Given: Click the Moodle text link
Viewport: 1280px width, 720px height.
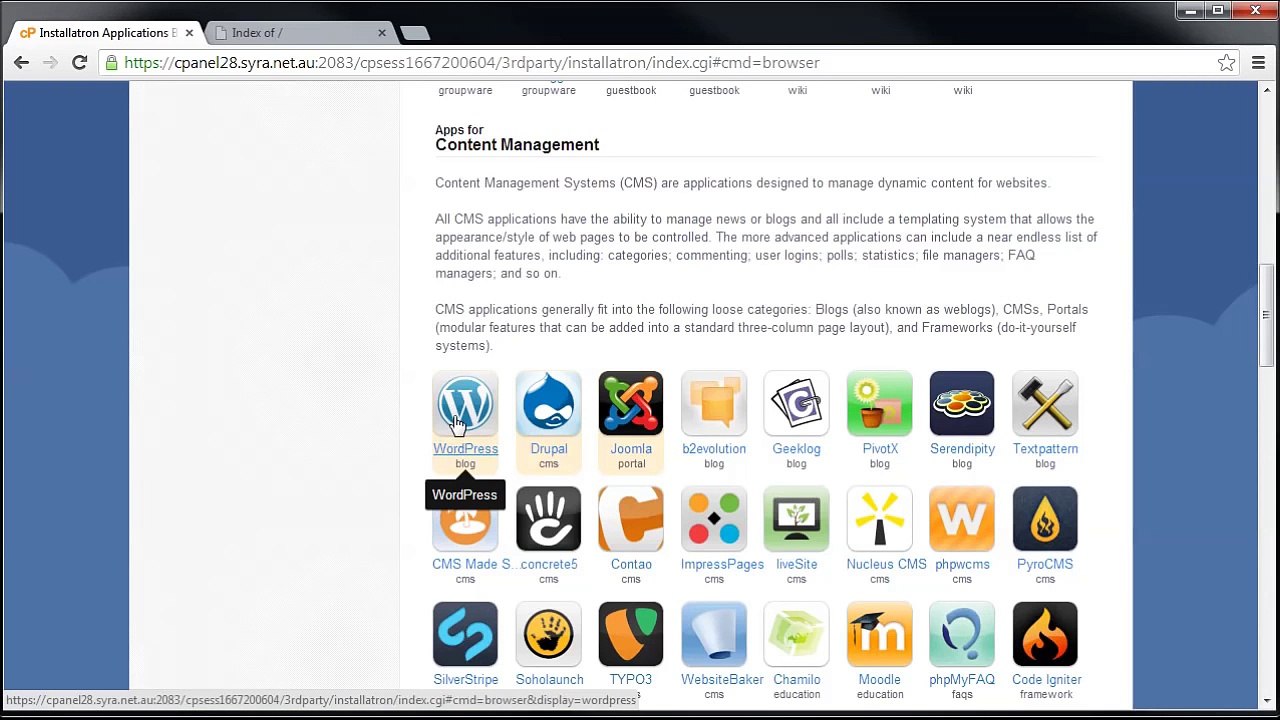Looking at the screenshot, I should 880,679.
